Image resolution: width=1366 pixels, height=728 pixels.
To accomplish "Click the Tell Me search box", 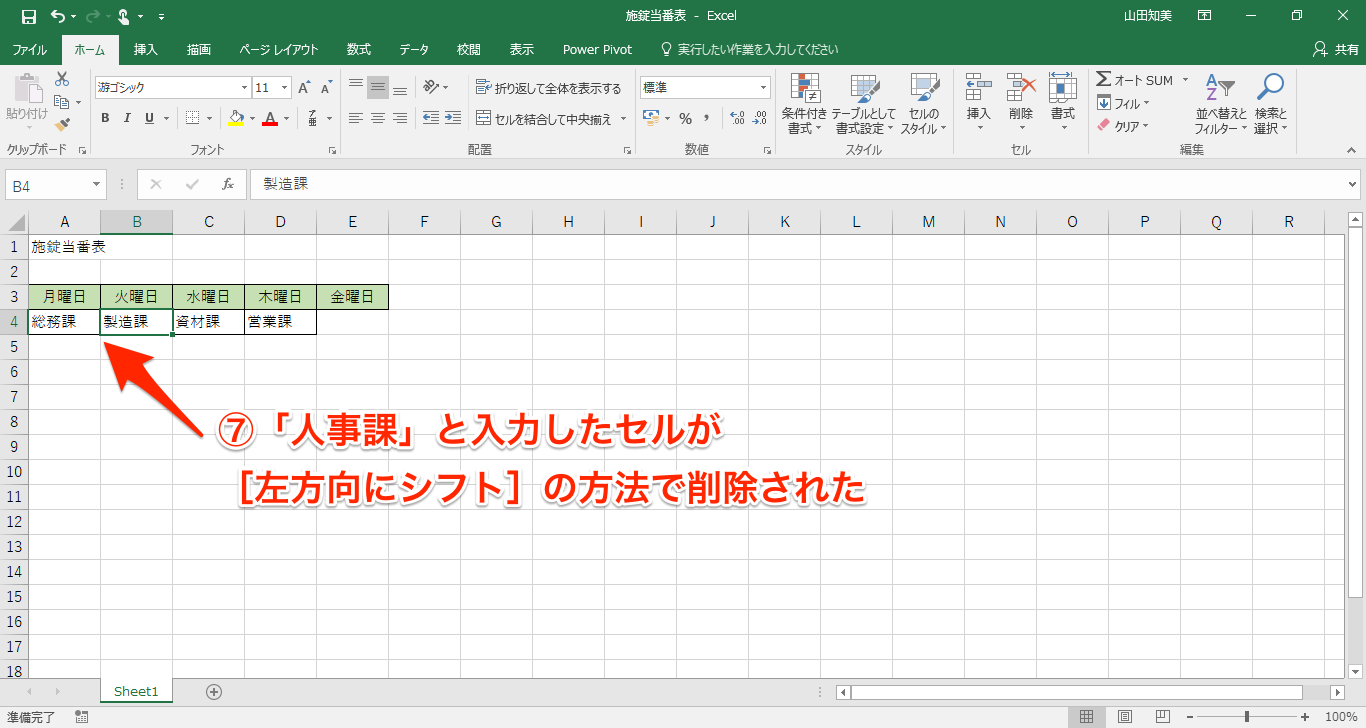I will (750, 49).
